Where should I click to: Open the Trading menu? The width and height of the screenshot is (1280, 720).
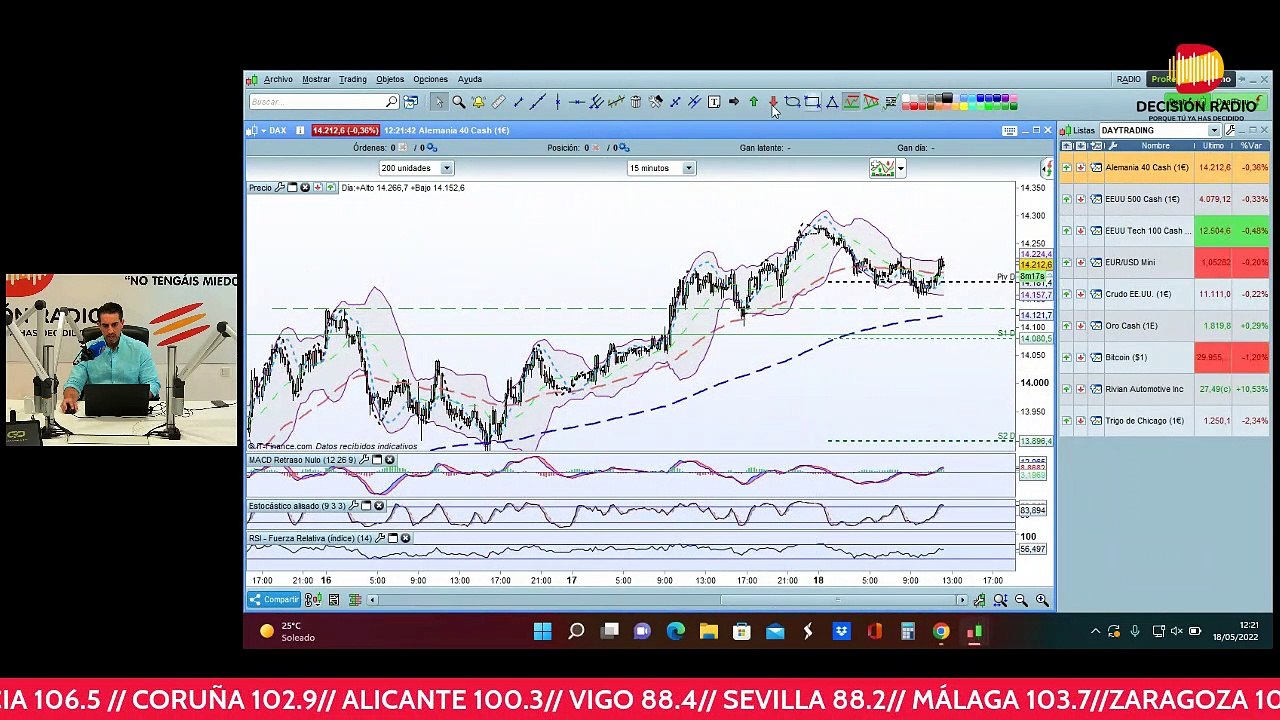[352, 79]
